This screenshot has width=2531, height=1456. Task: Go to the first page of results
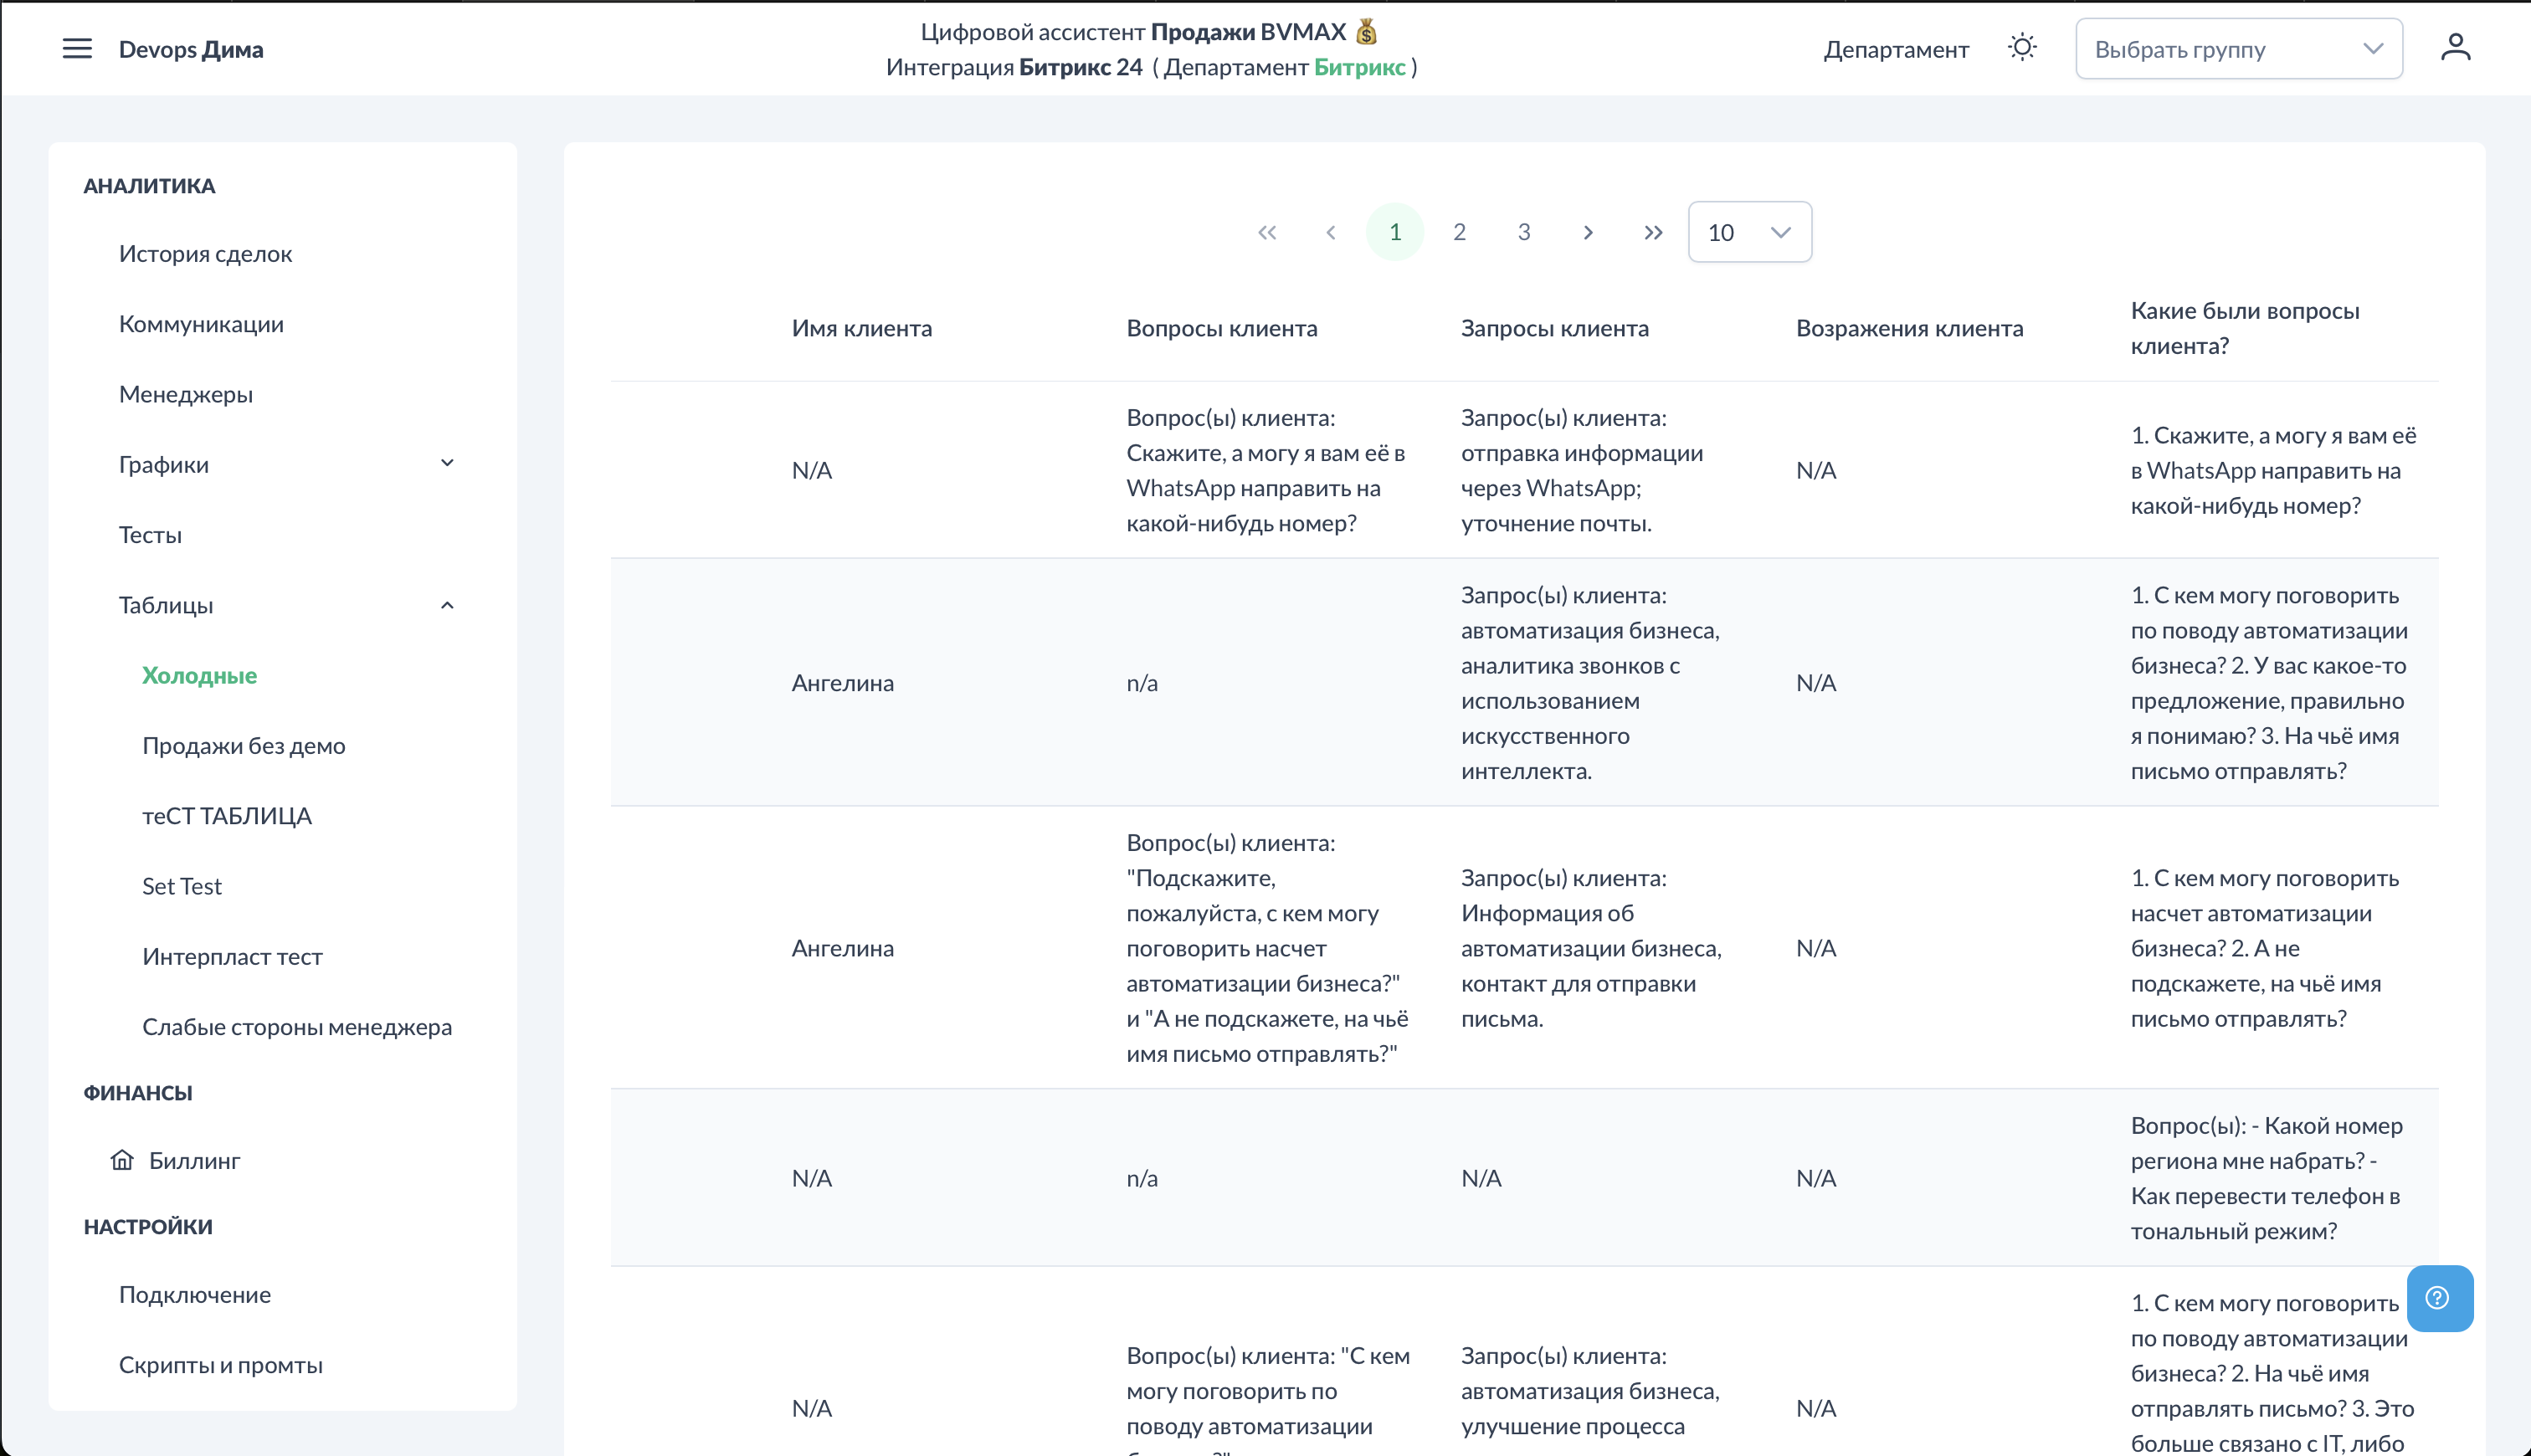[1267, 233]
